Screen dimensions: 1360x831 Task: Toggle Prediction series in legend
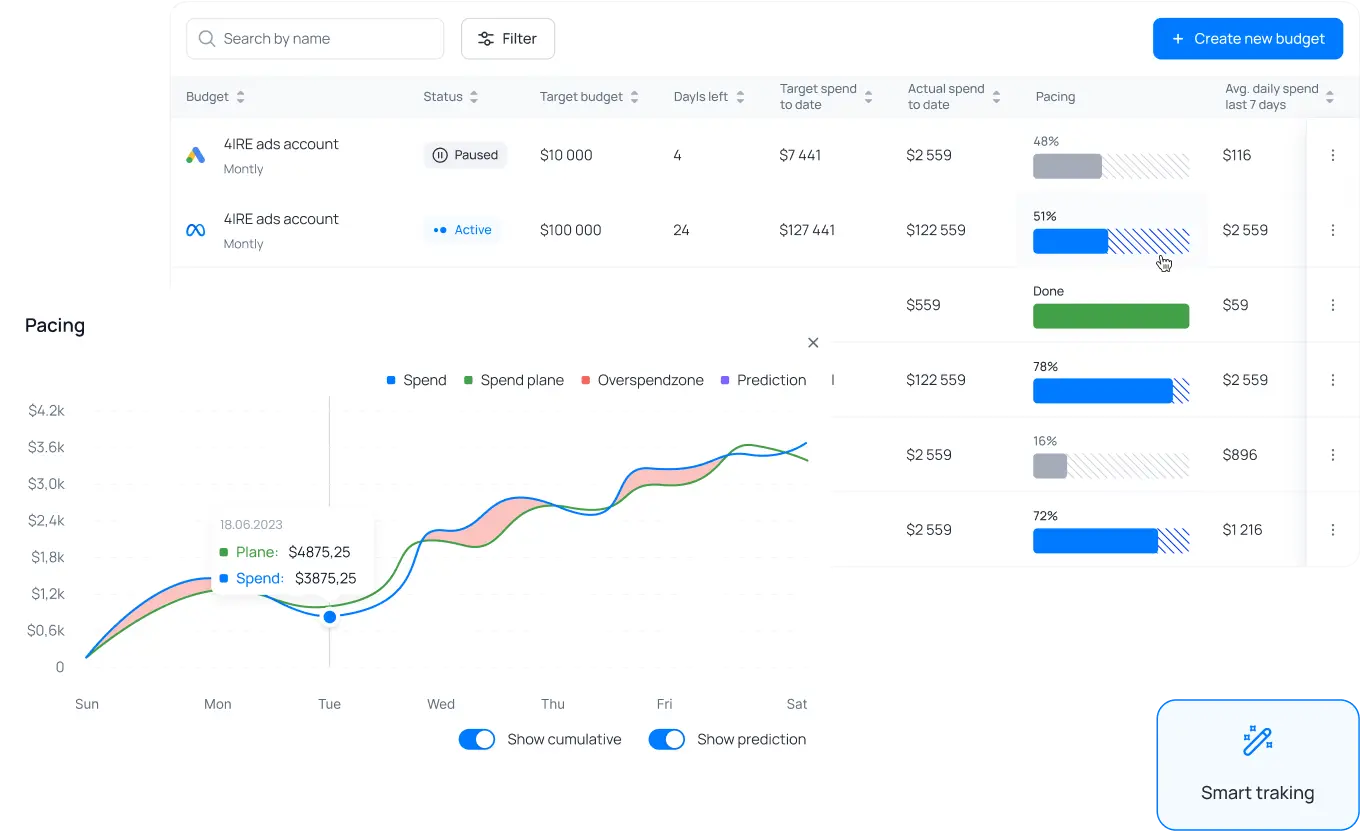(x=763, y=380)
